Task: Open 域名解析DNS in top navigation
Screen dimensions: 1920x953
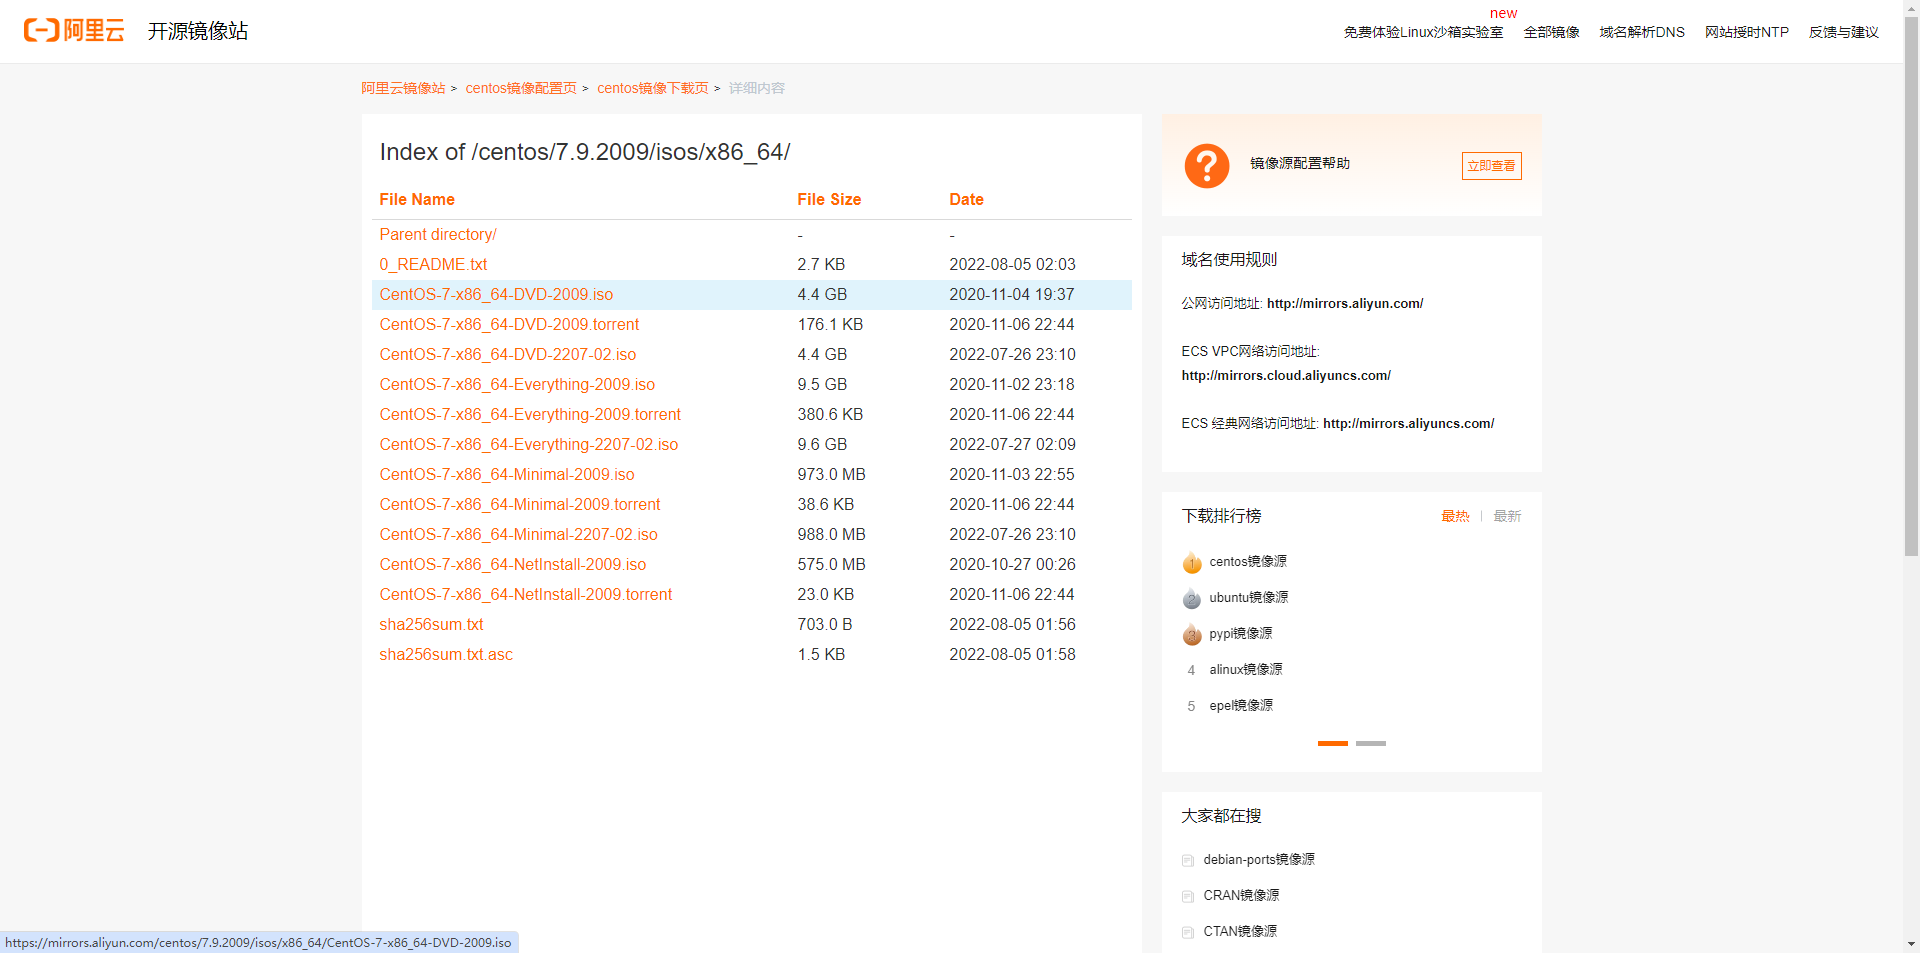Action: pyautogui.click(x=1642, y=32)
